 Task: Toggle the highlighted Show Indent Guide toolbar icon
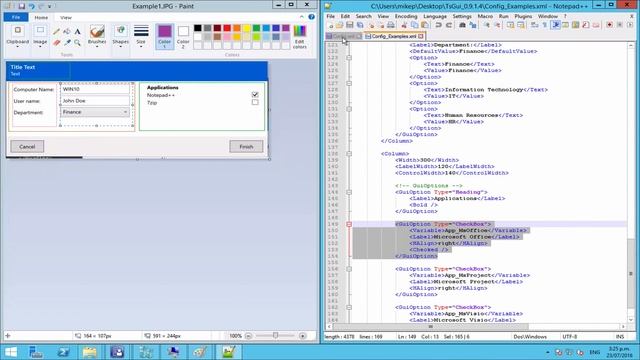(x=556, y=25)
